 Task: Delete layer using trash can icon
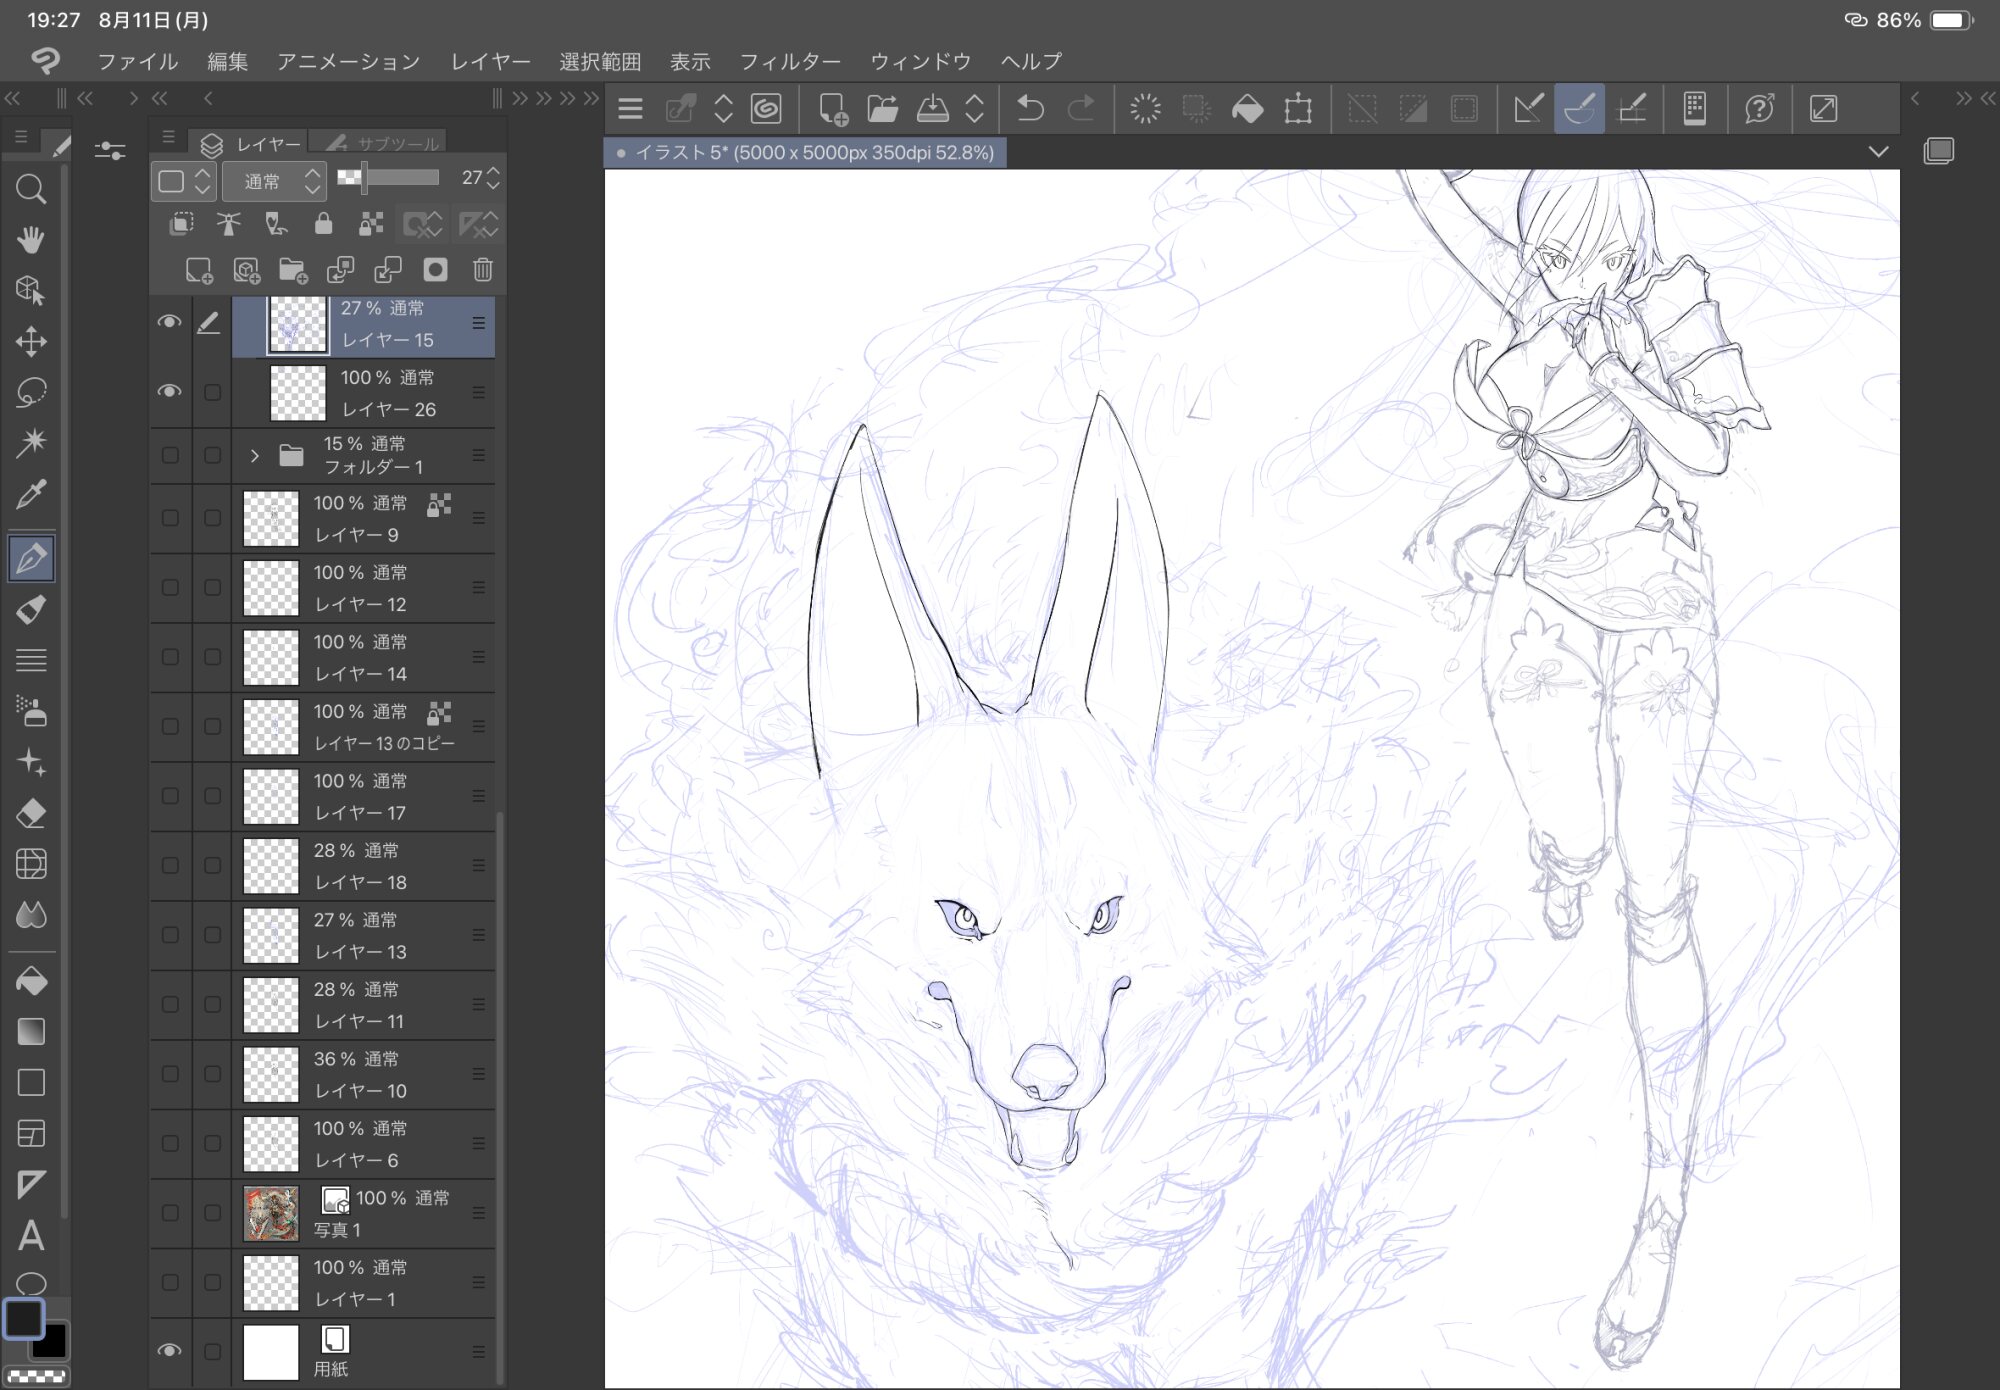click(483, 270)
